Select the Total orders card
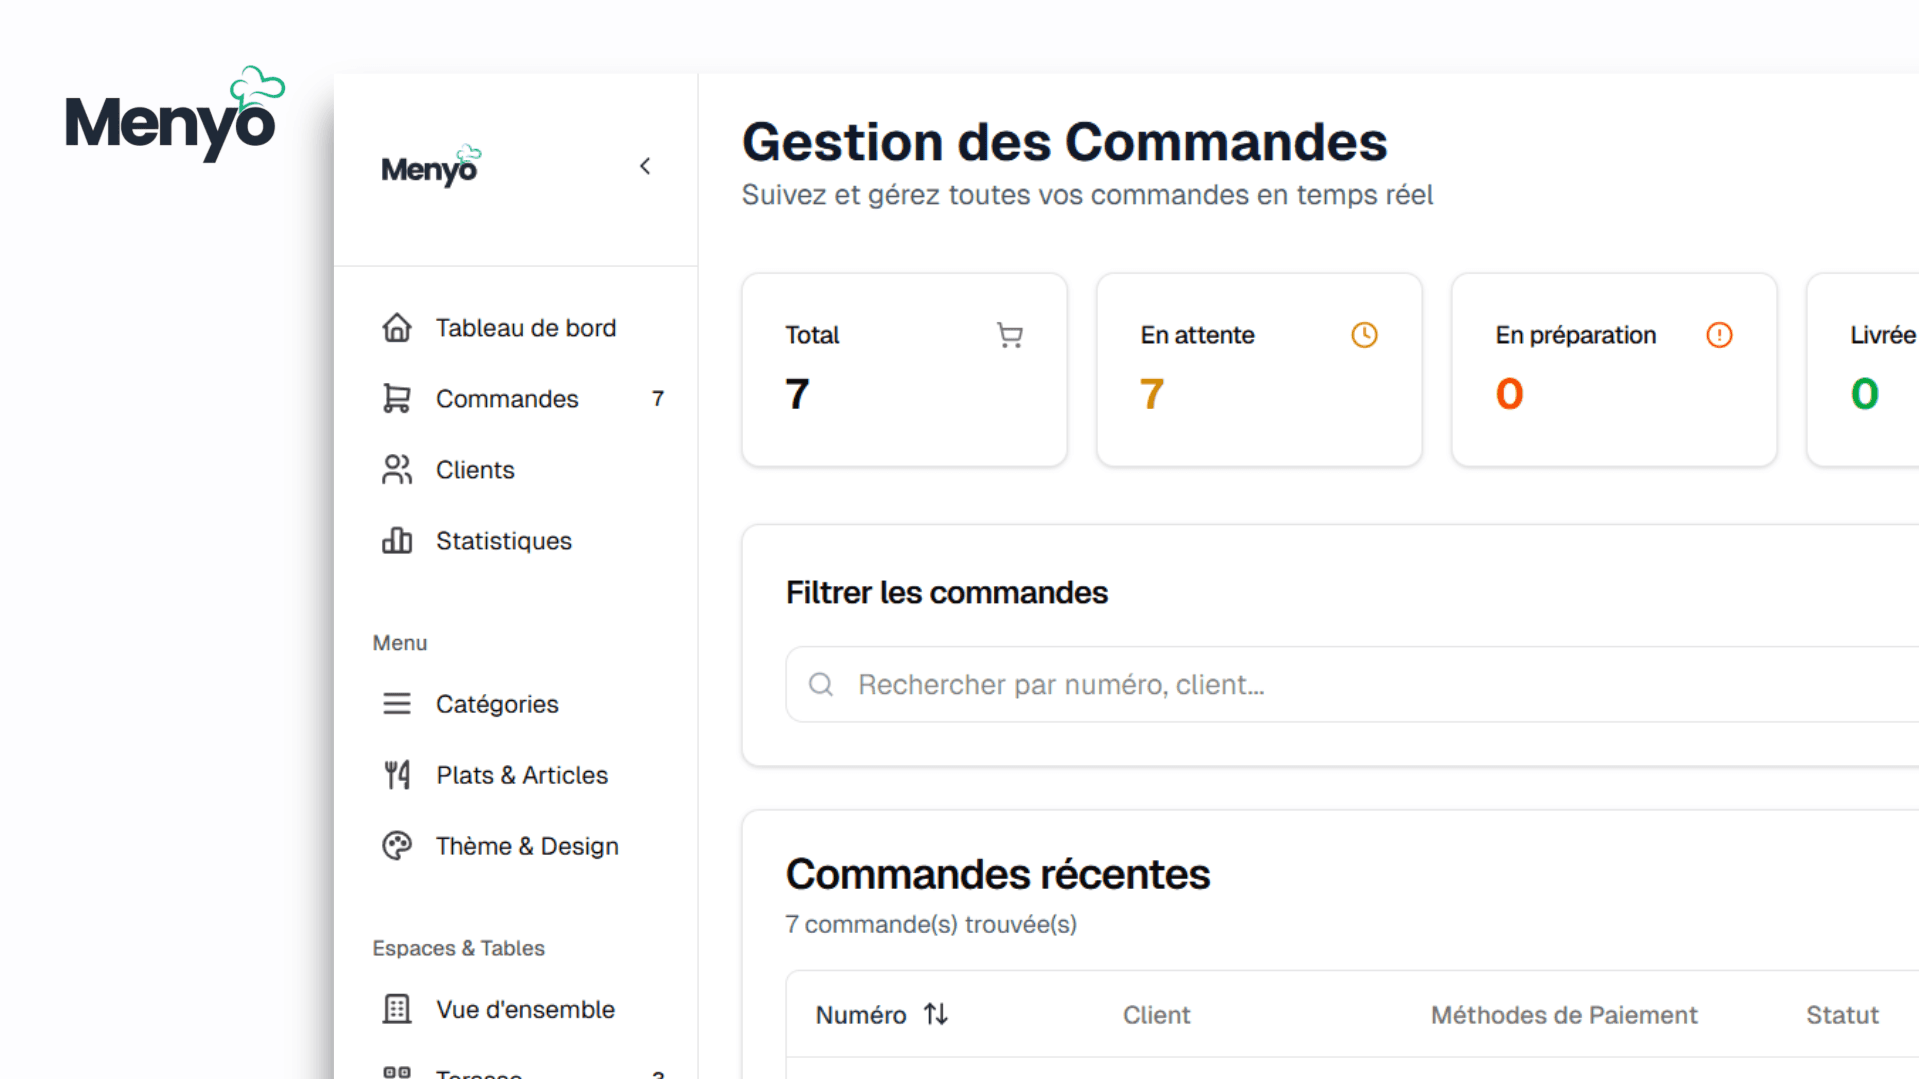This screenshot has height=1079, width=1919. [904, 369]
